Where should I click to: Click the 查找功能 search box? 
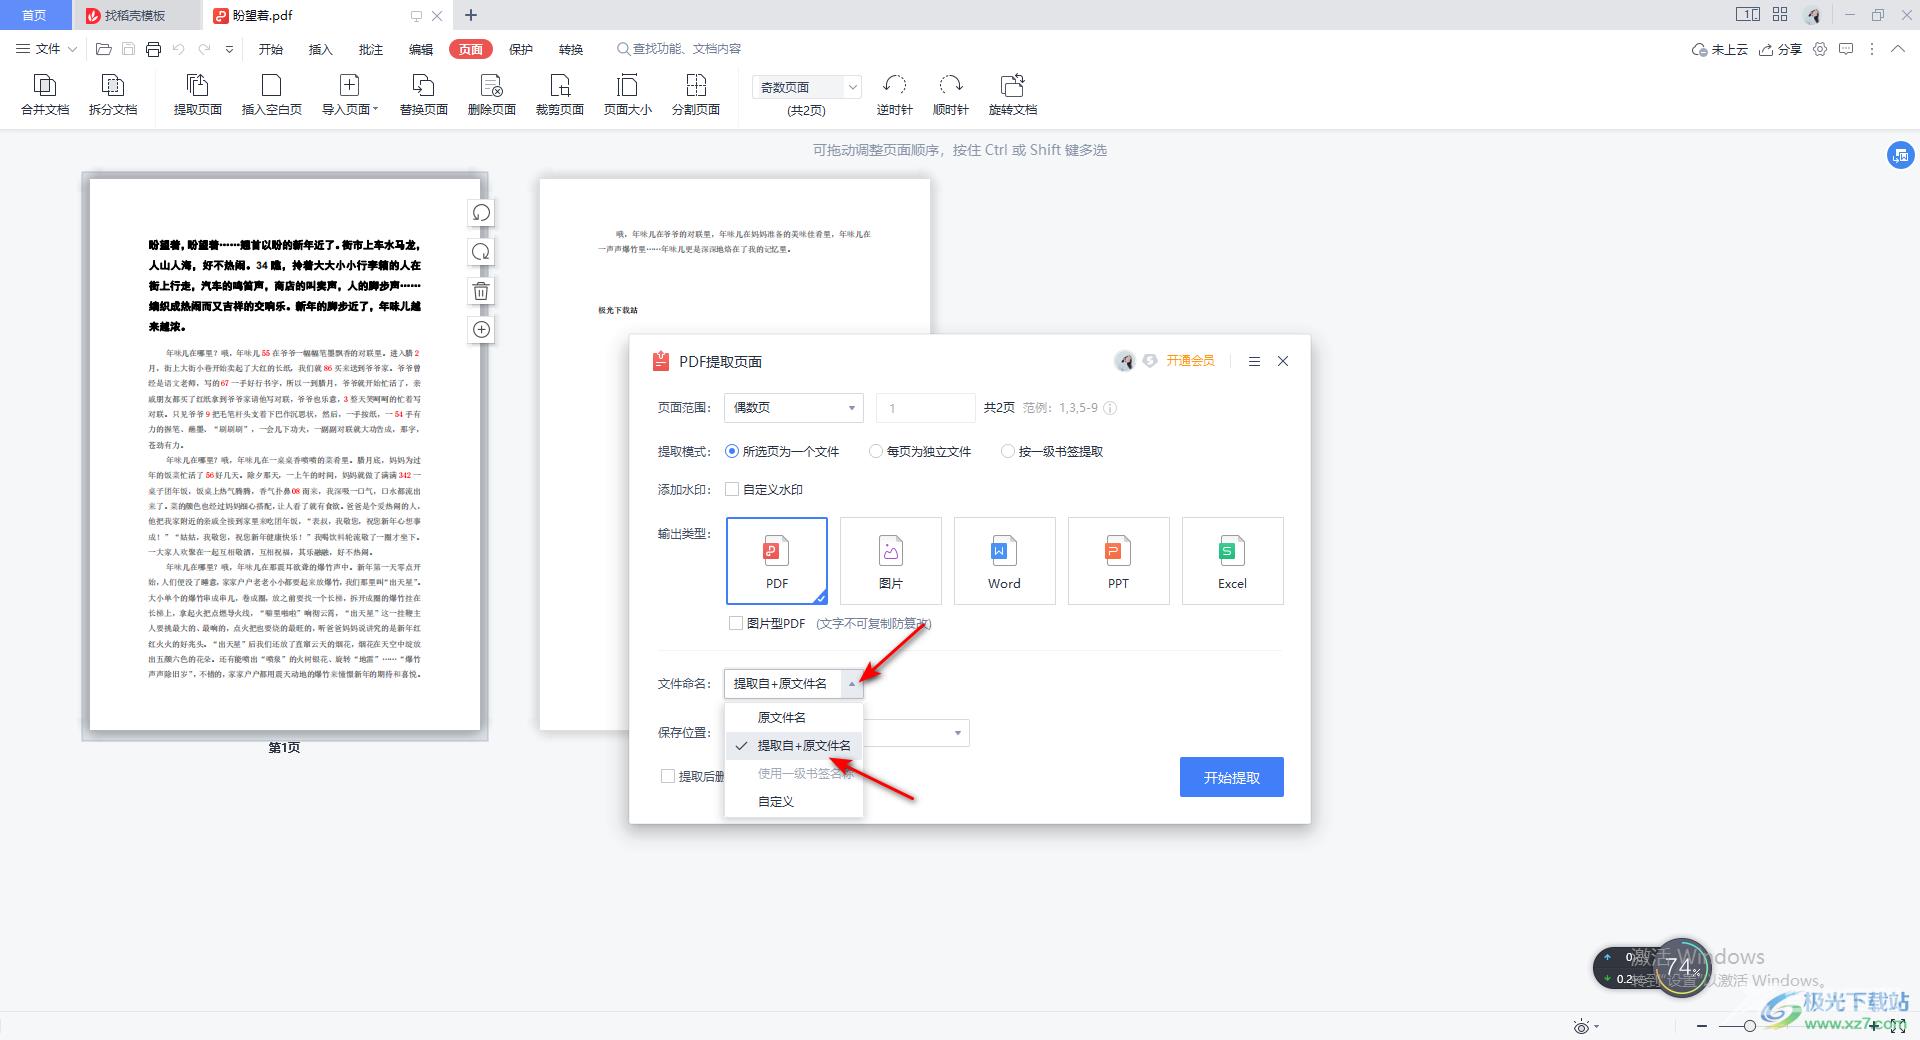coord(680,49)
